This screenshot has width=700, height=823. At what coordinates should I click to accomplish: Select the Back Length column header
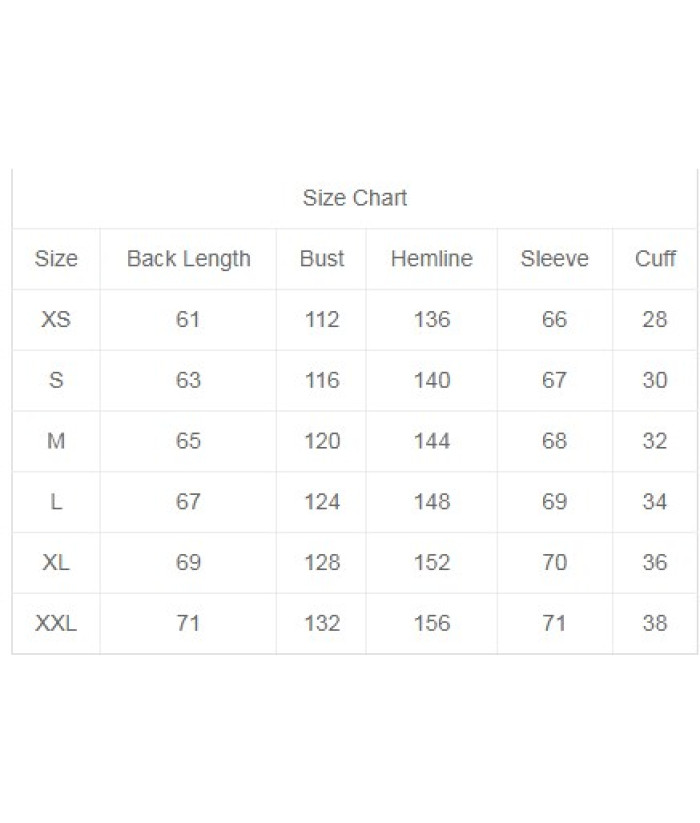(188, 259)
